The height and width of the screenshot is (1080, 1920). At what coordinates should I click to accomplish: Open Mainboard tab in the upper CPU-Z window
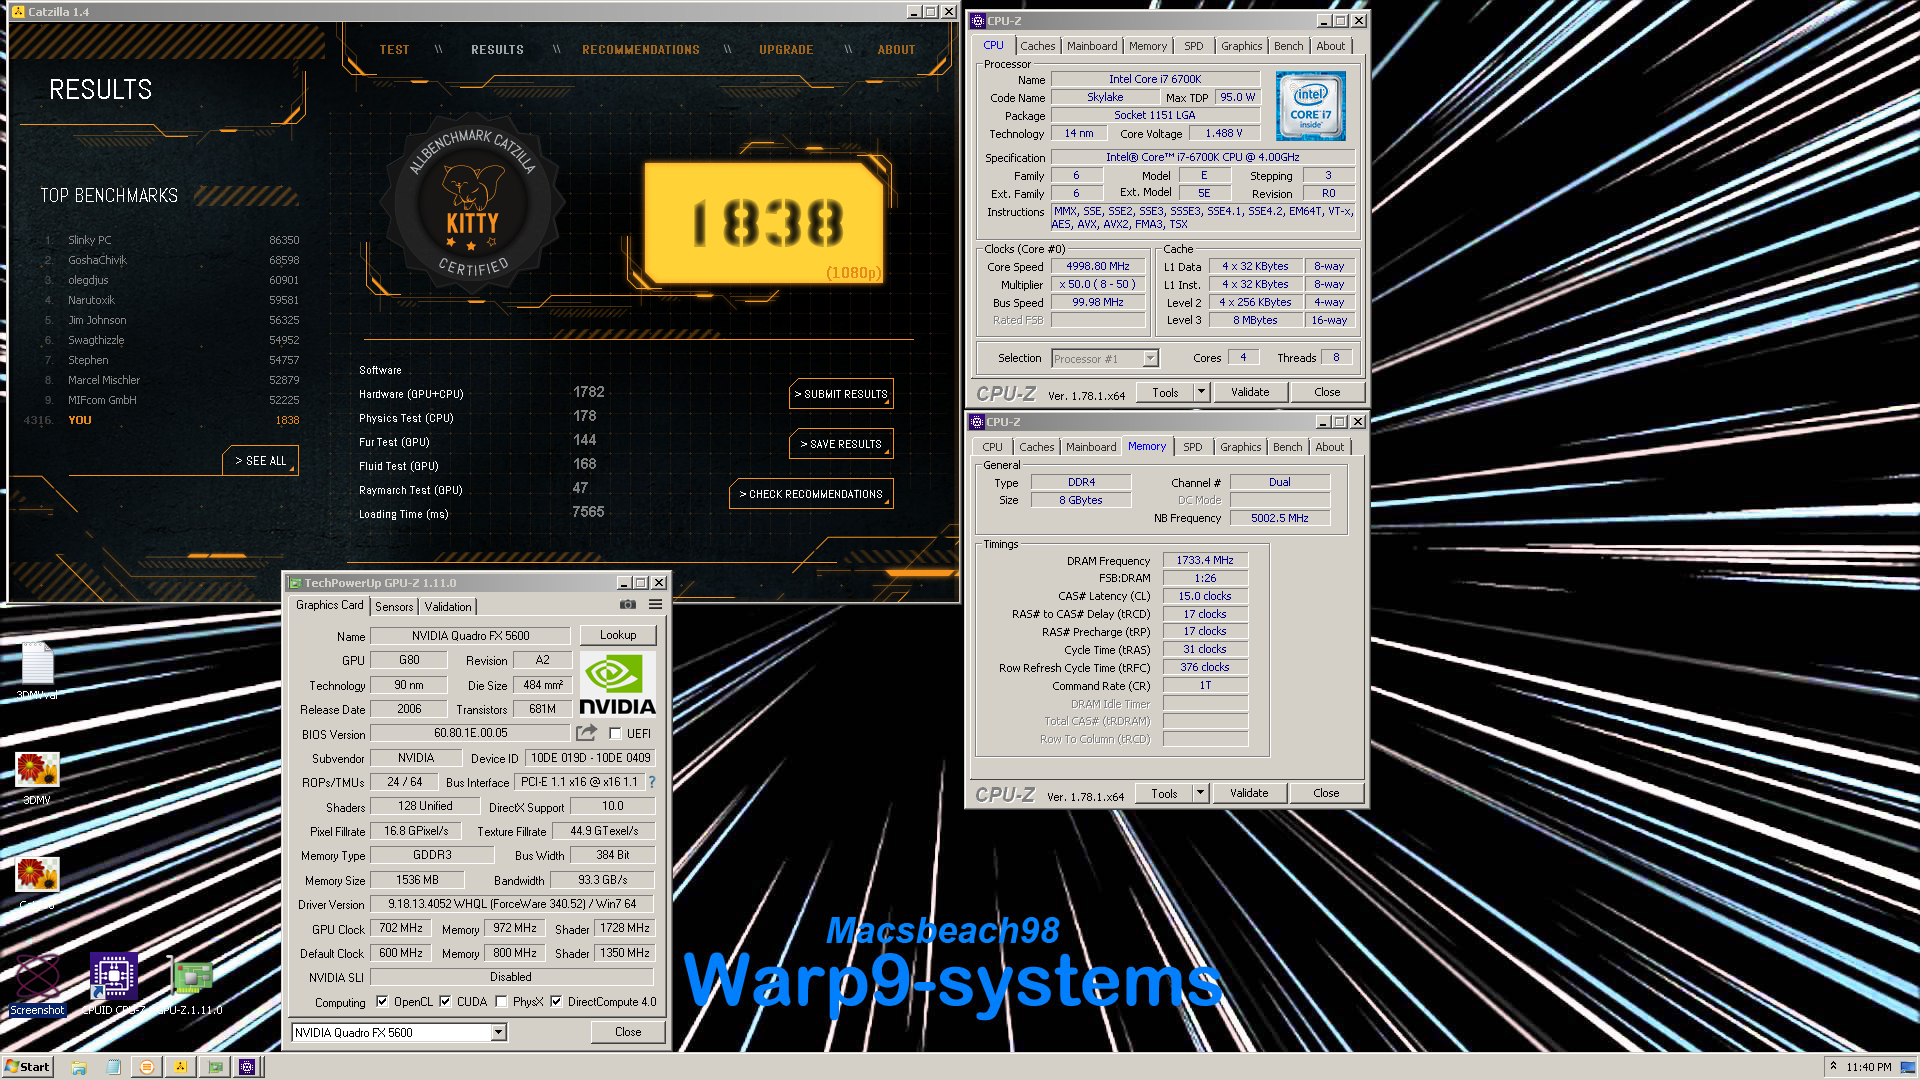[1092, 46]
